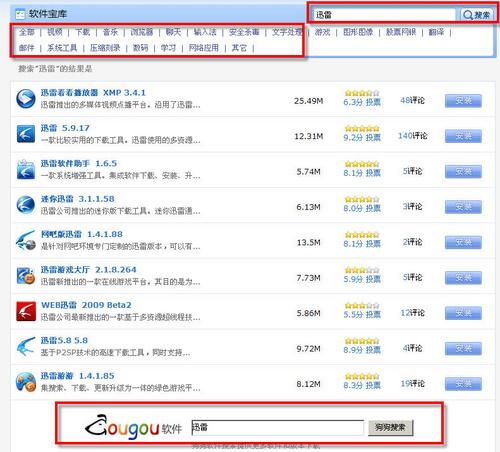Switch to the 安全杀毒 category

point(244,32)
